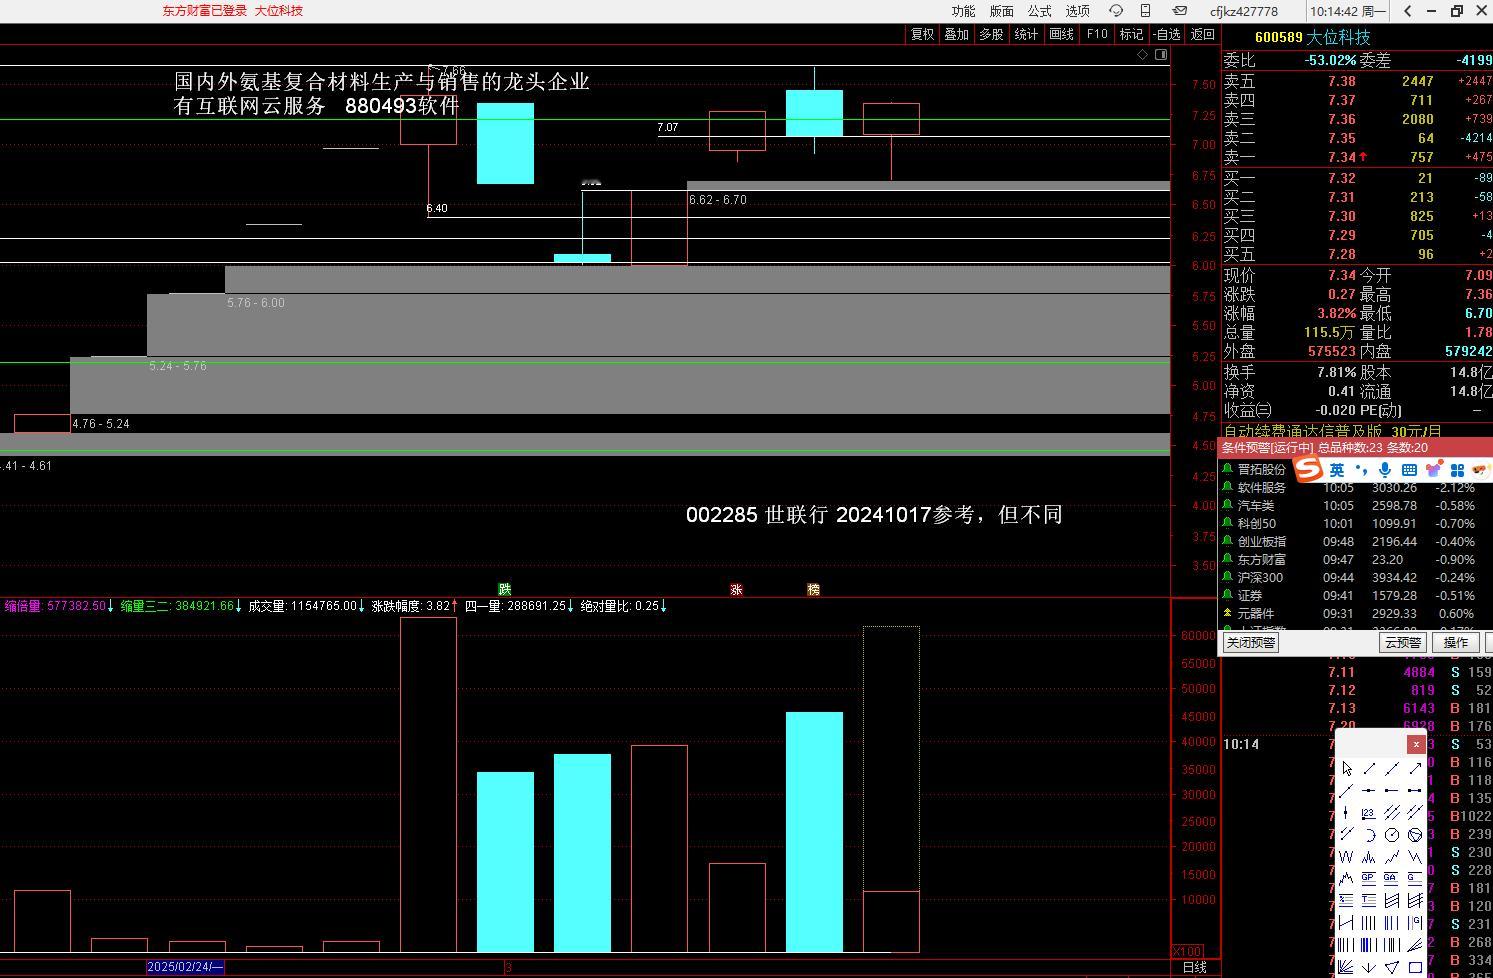Select the arrow pointer tool in drawing palette
Screen dimensions: 1493x978
1346,768
